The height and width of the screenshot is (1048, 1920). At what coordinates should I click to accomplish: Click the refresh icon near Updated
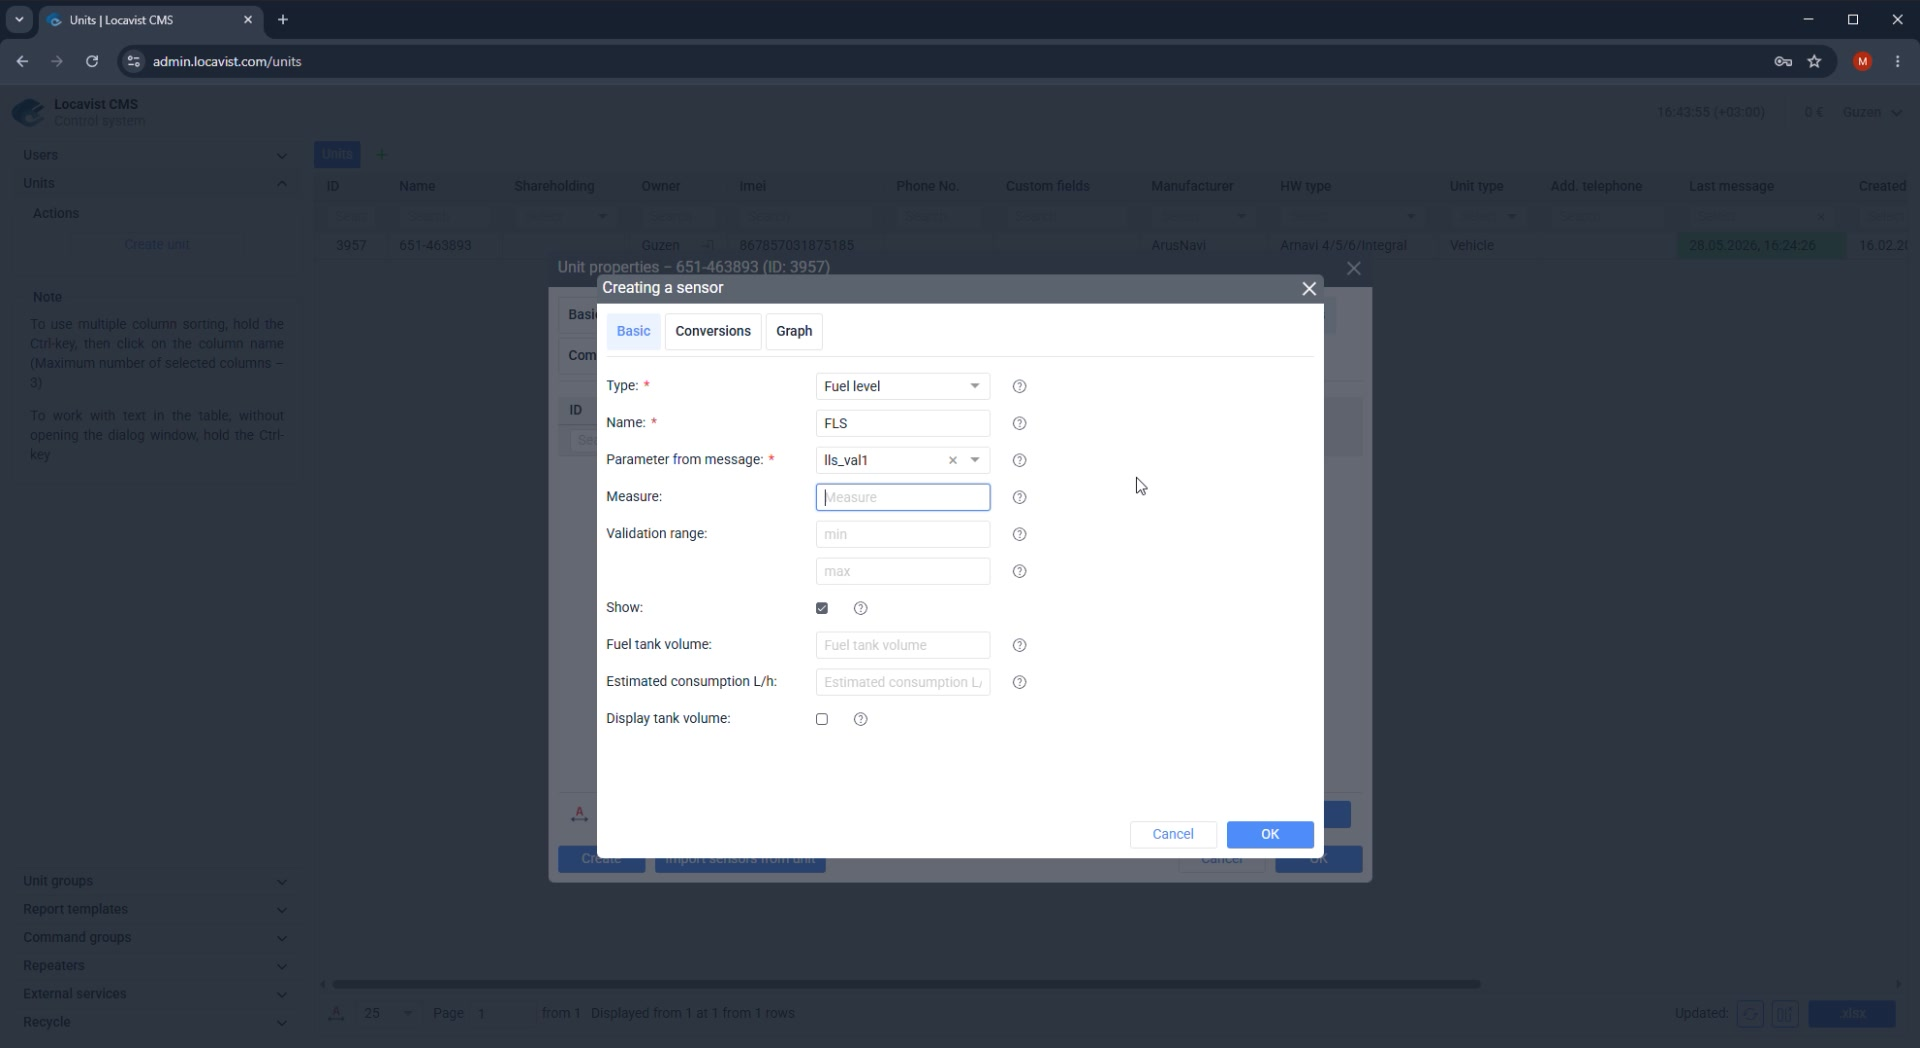click(x=1750, y=1014)
